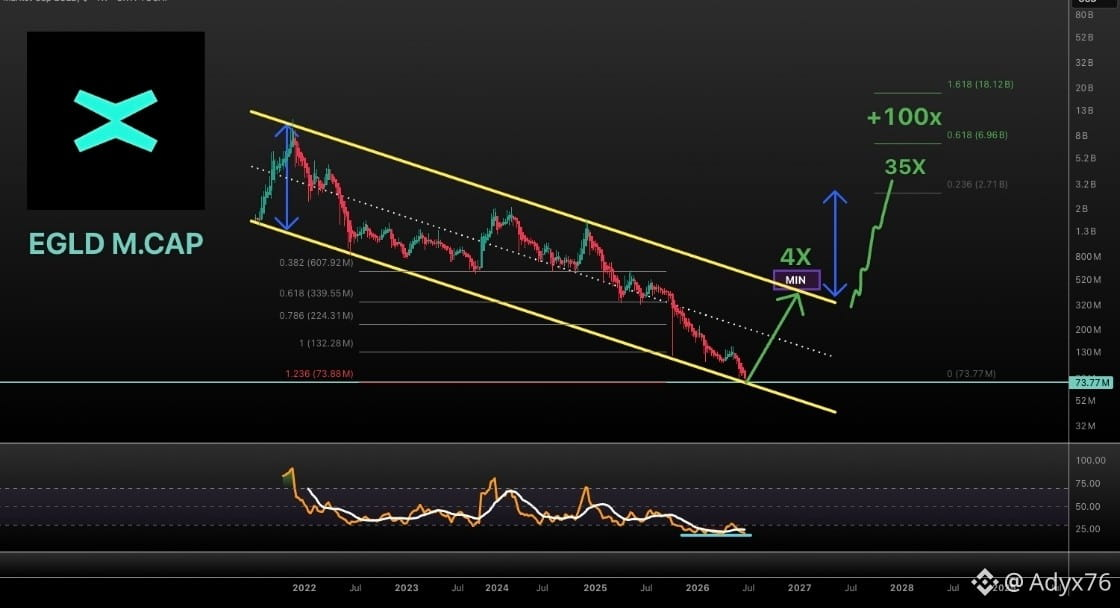The height and width of the screenshot is (608, 1120).
Task: Click the 80B price scale label
Action: point(1084,15)
